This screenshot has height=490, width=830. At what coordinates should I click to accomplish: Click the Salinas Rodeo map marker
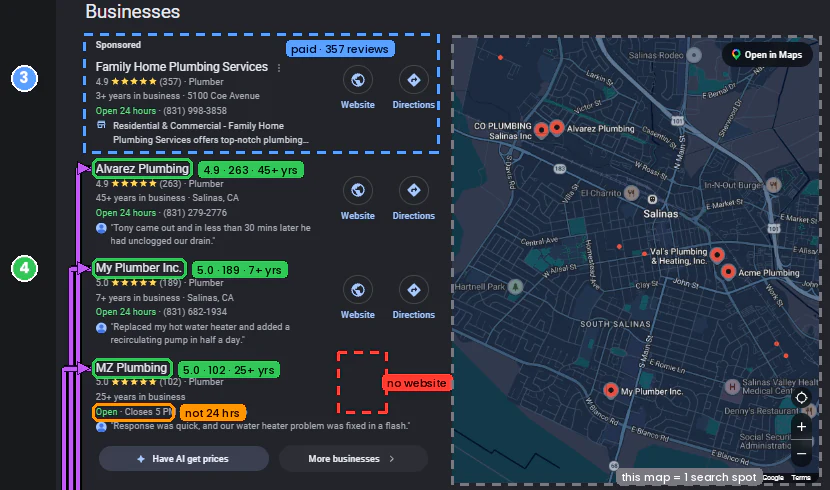click(x=694, y=55)
